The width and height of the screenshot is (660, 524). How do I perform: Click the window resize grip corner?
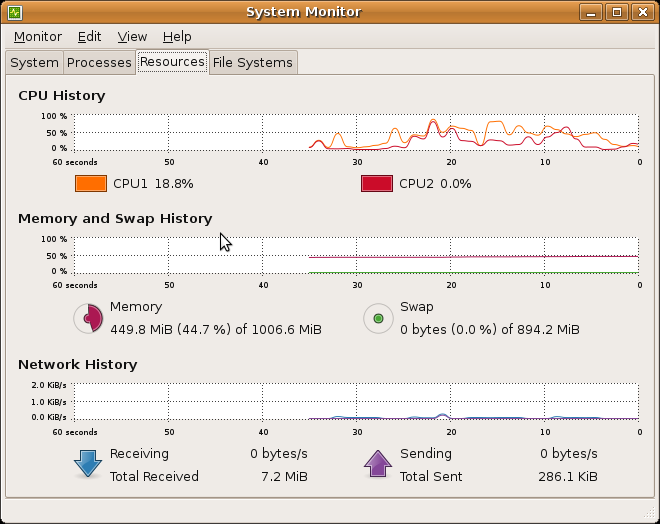click(x=650, y=513)
